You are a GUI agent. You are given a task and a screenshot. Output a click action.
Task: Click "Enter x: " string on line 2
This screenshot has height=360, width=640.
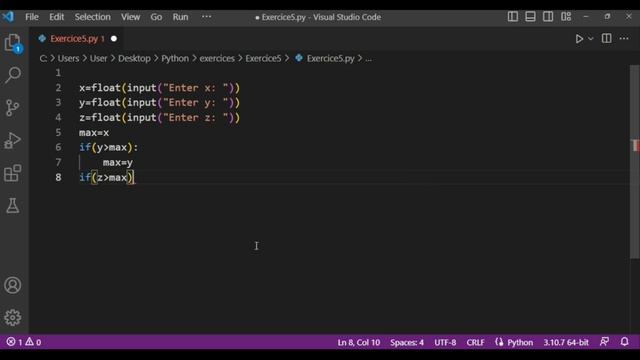point(196,88)
